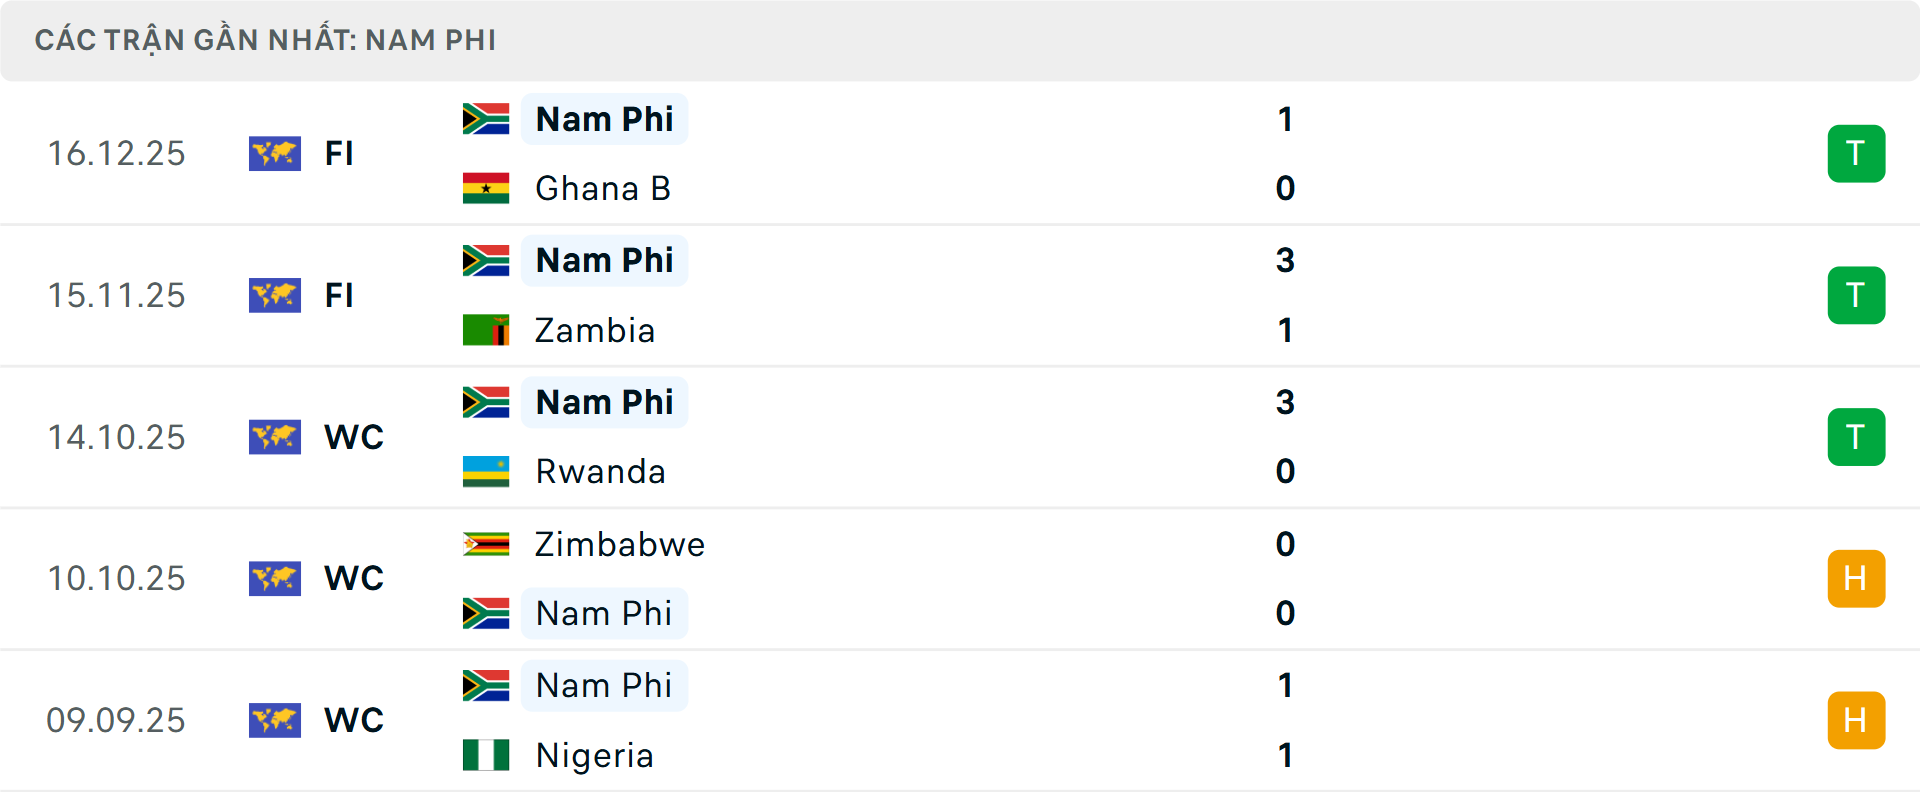This screenshot has width=1920, height=792.
Task: Click the world map icon for the 16.12.25 match
Action: click(275, 154)
